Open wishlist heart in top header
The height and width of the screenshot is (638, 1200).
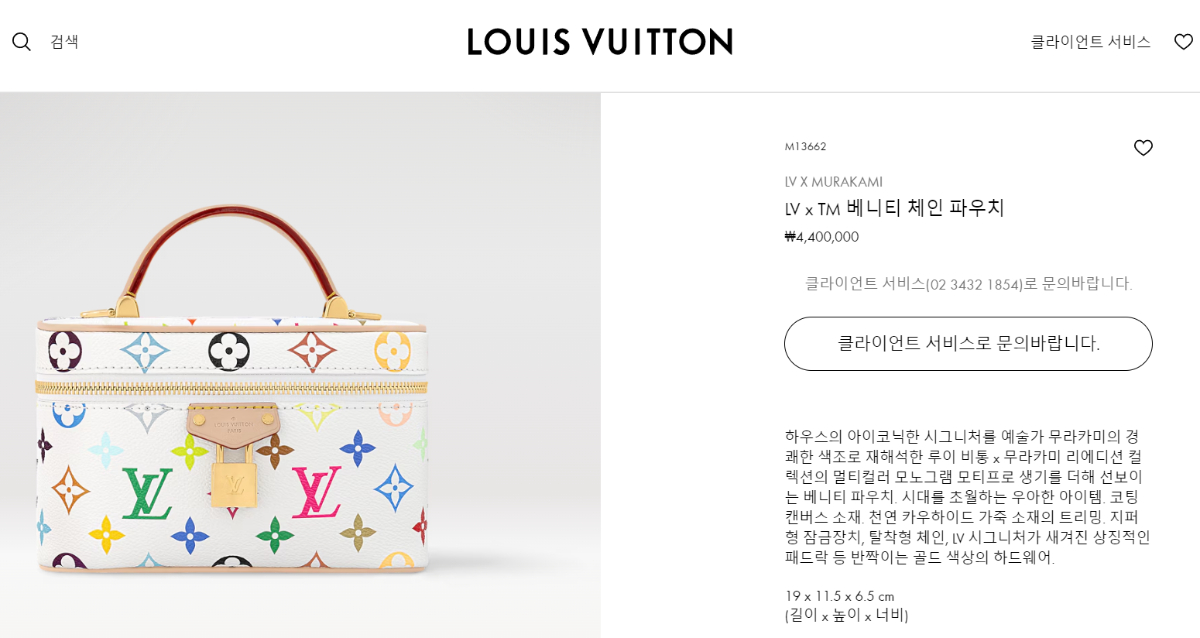[x=1183, y=42]
